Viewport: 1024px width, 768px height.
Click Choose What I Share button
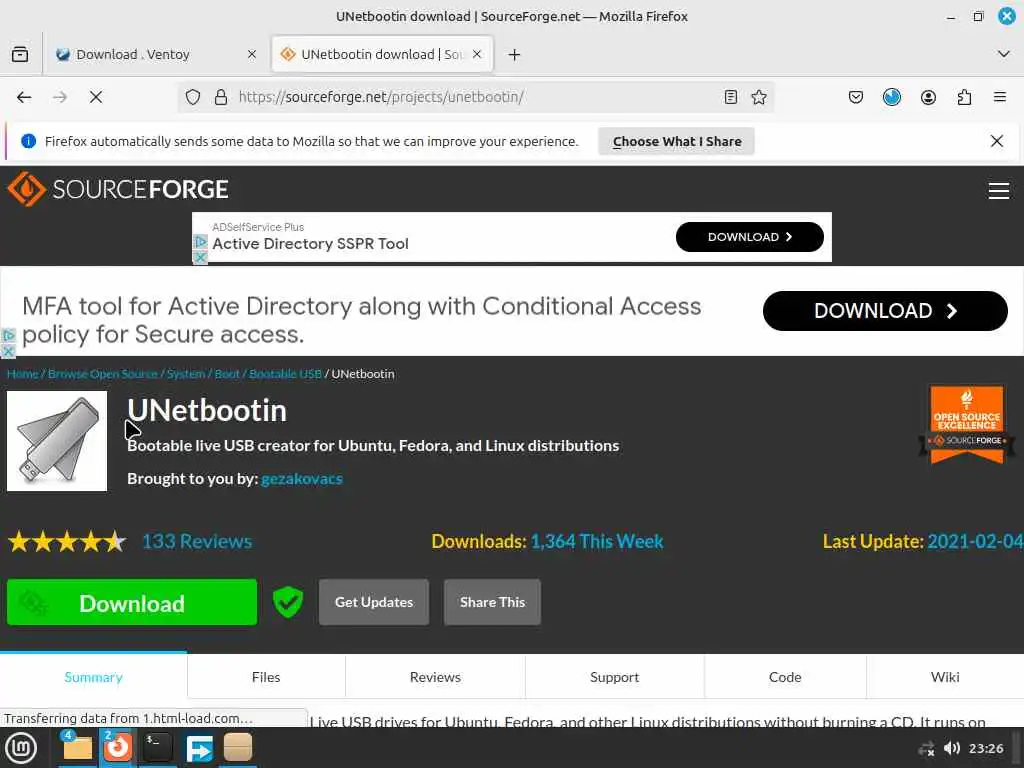[x=677, y=141]
